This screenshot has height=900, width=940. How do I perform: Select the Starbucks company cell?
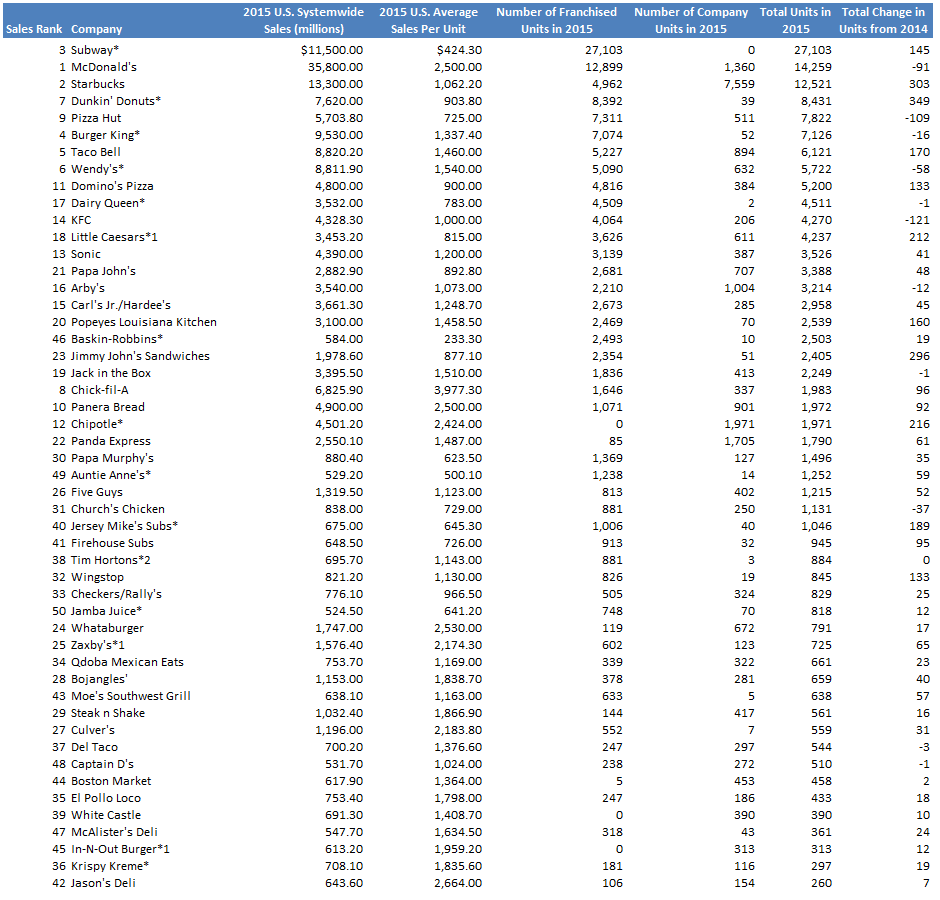[x=98, y=84]
